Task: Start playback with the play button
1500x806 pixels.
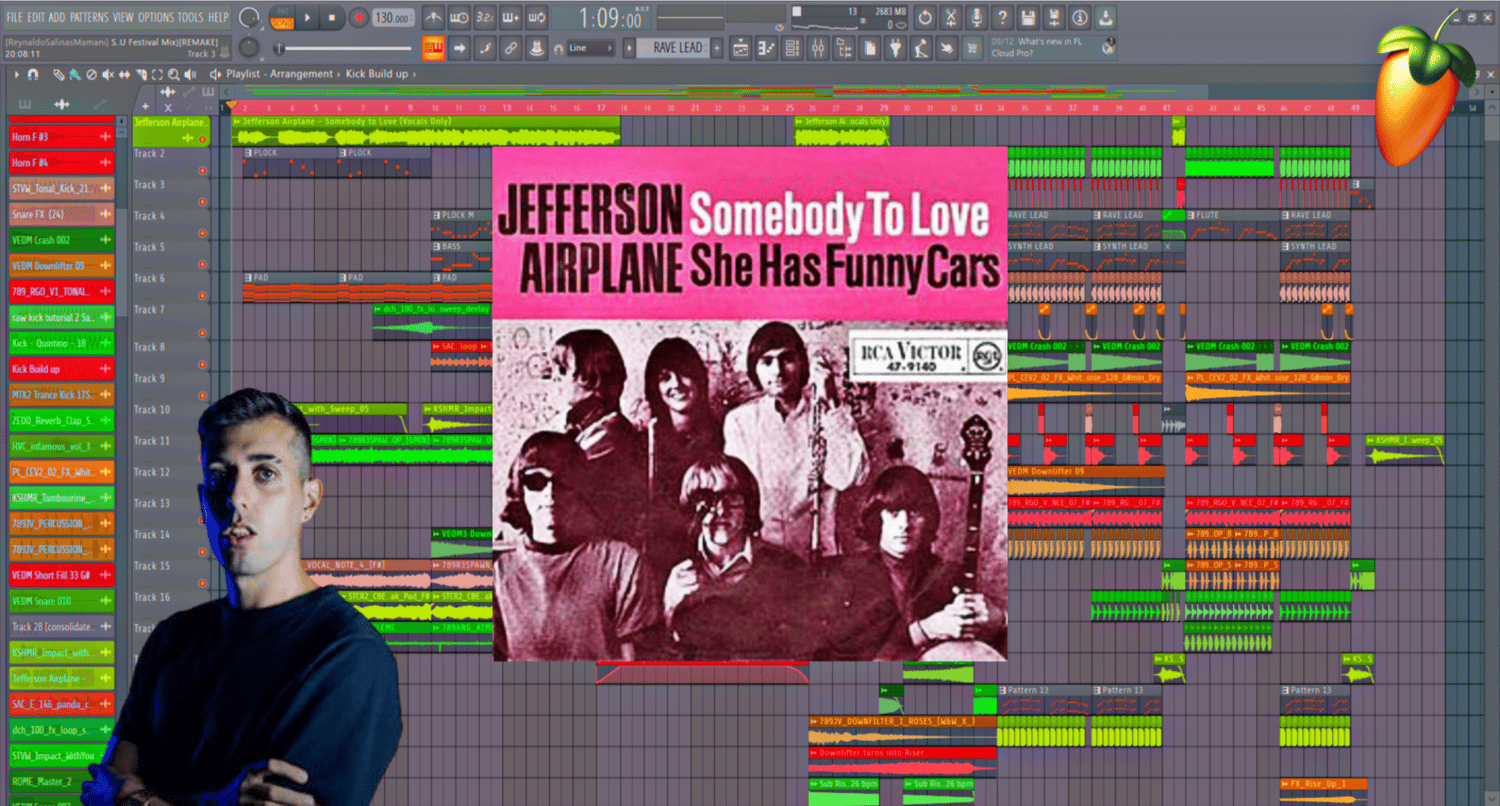Action: [307, 18]
